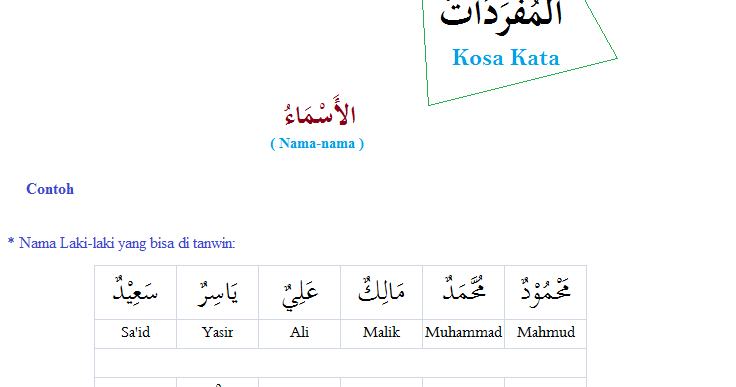The image size is (736, 387).
Task: Select the 'Sa'id' table cell
Action: pyautogui.click(x=135, y=333)
